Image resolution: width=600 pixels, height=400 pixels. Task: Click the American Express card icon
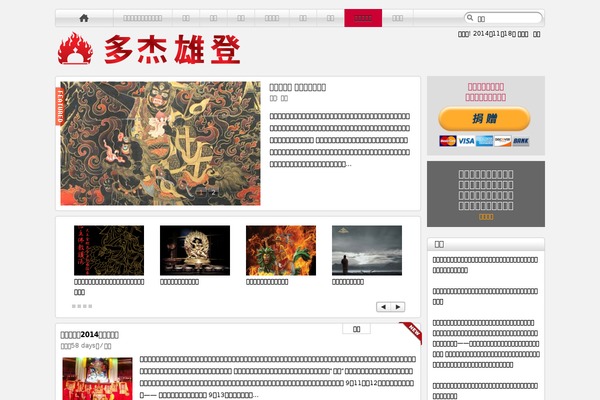coord(484,141)
